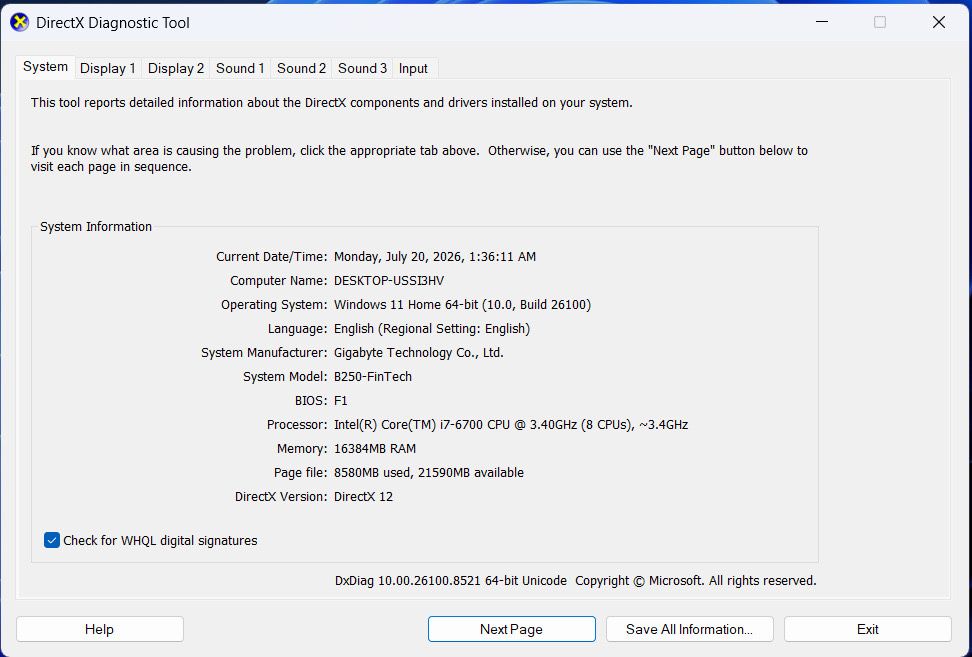The image size is (972, 657).
Task: Click the DirectX 12 version value
Action: [x=363, y=497]
